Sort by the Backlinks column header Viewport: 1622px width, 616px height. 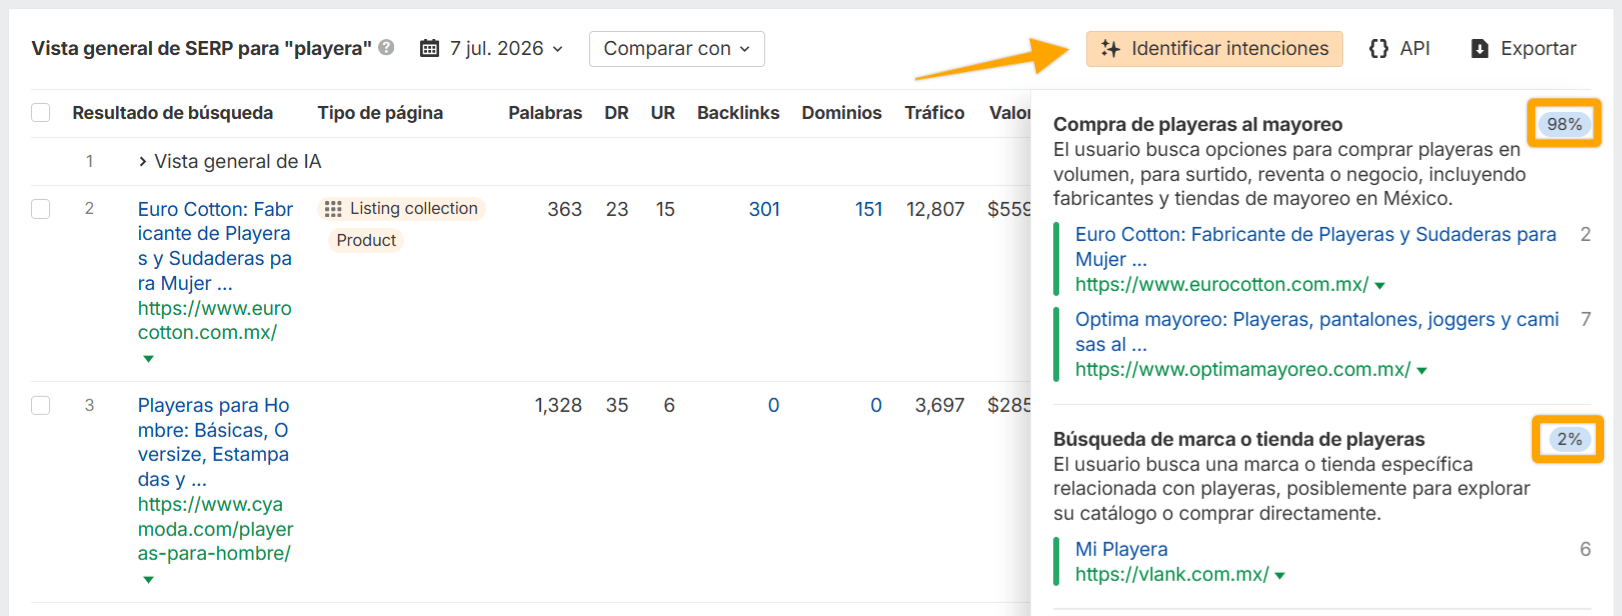(738, 113)
